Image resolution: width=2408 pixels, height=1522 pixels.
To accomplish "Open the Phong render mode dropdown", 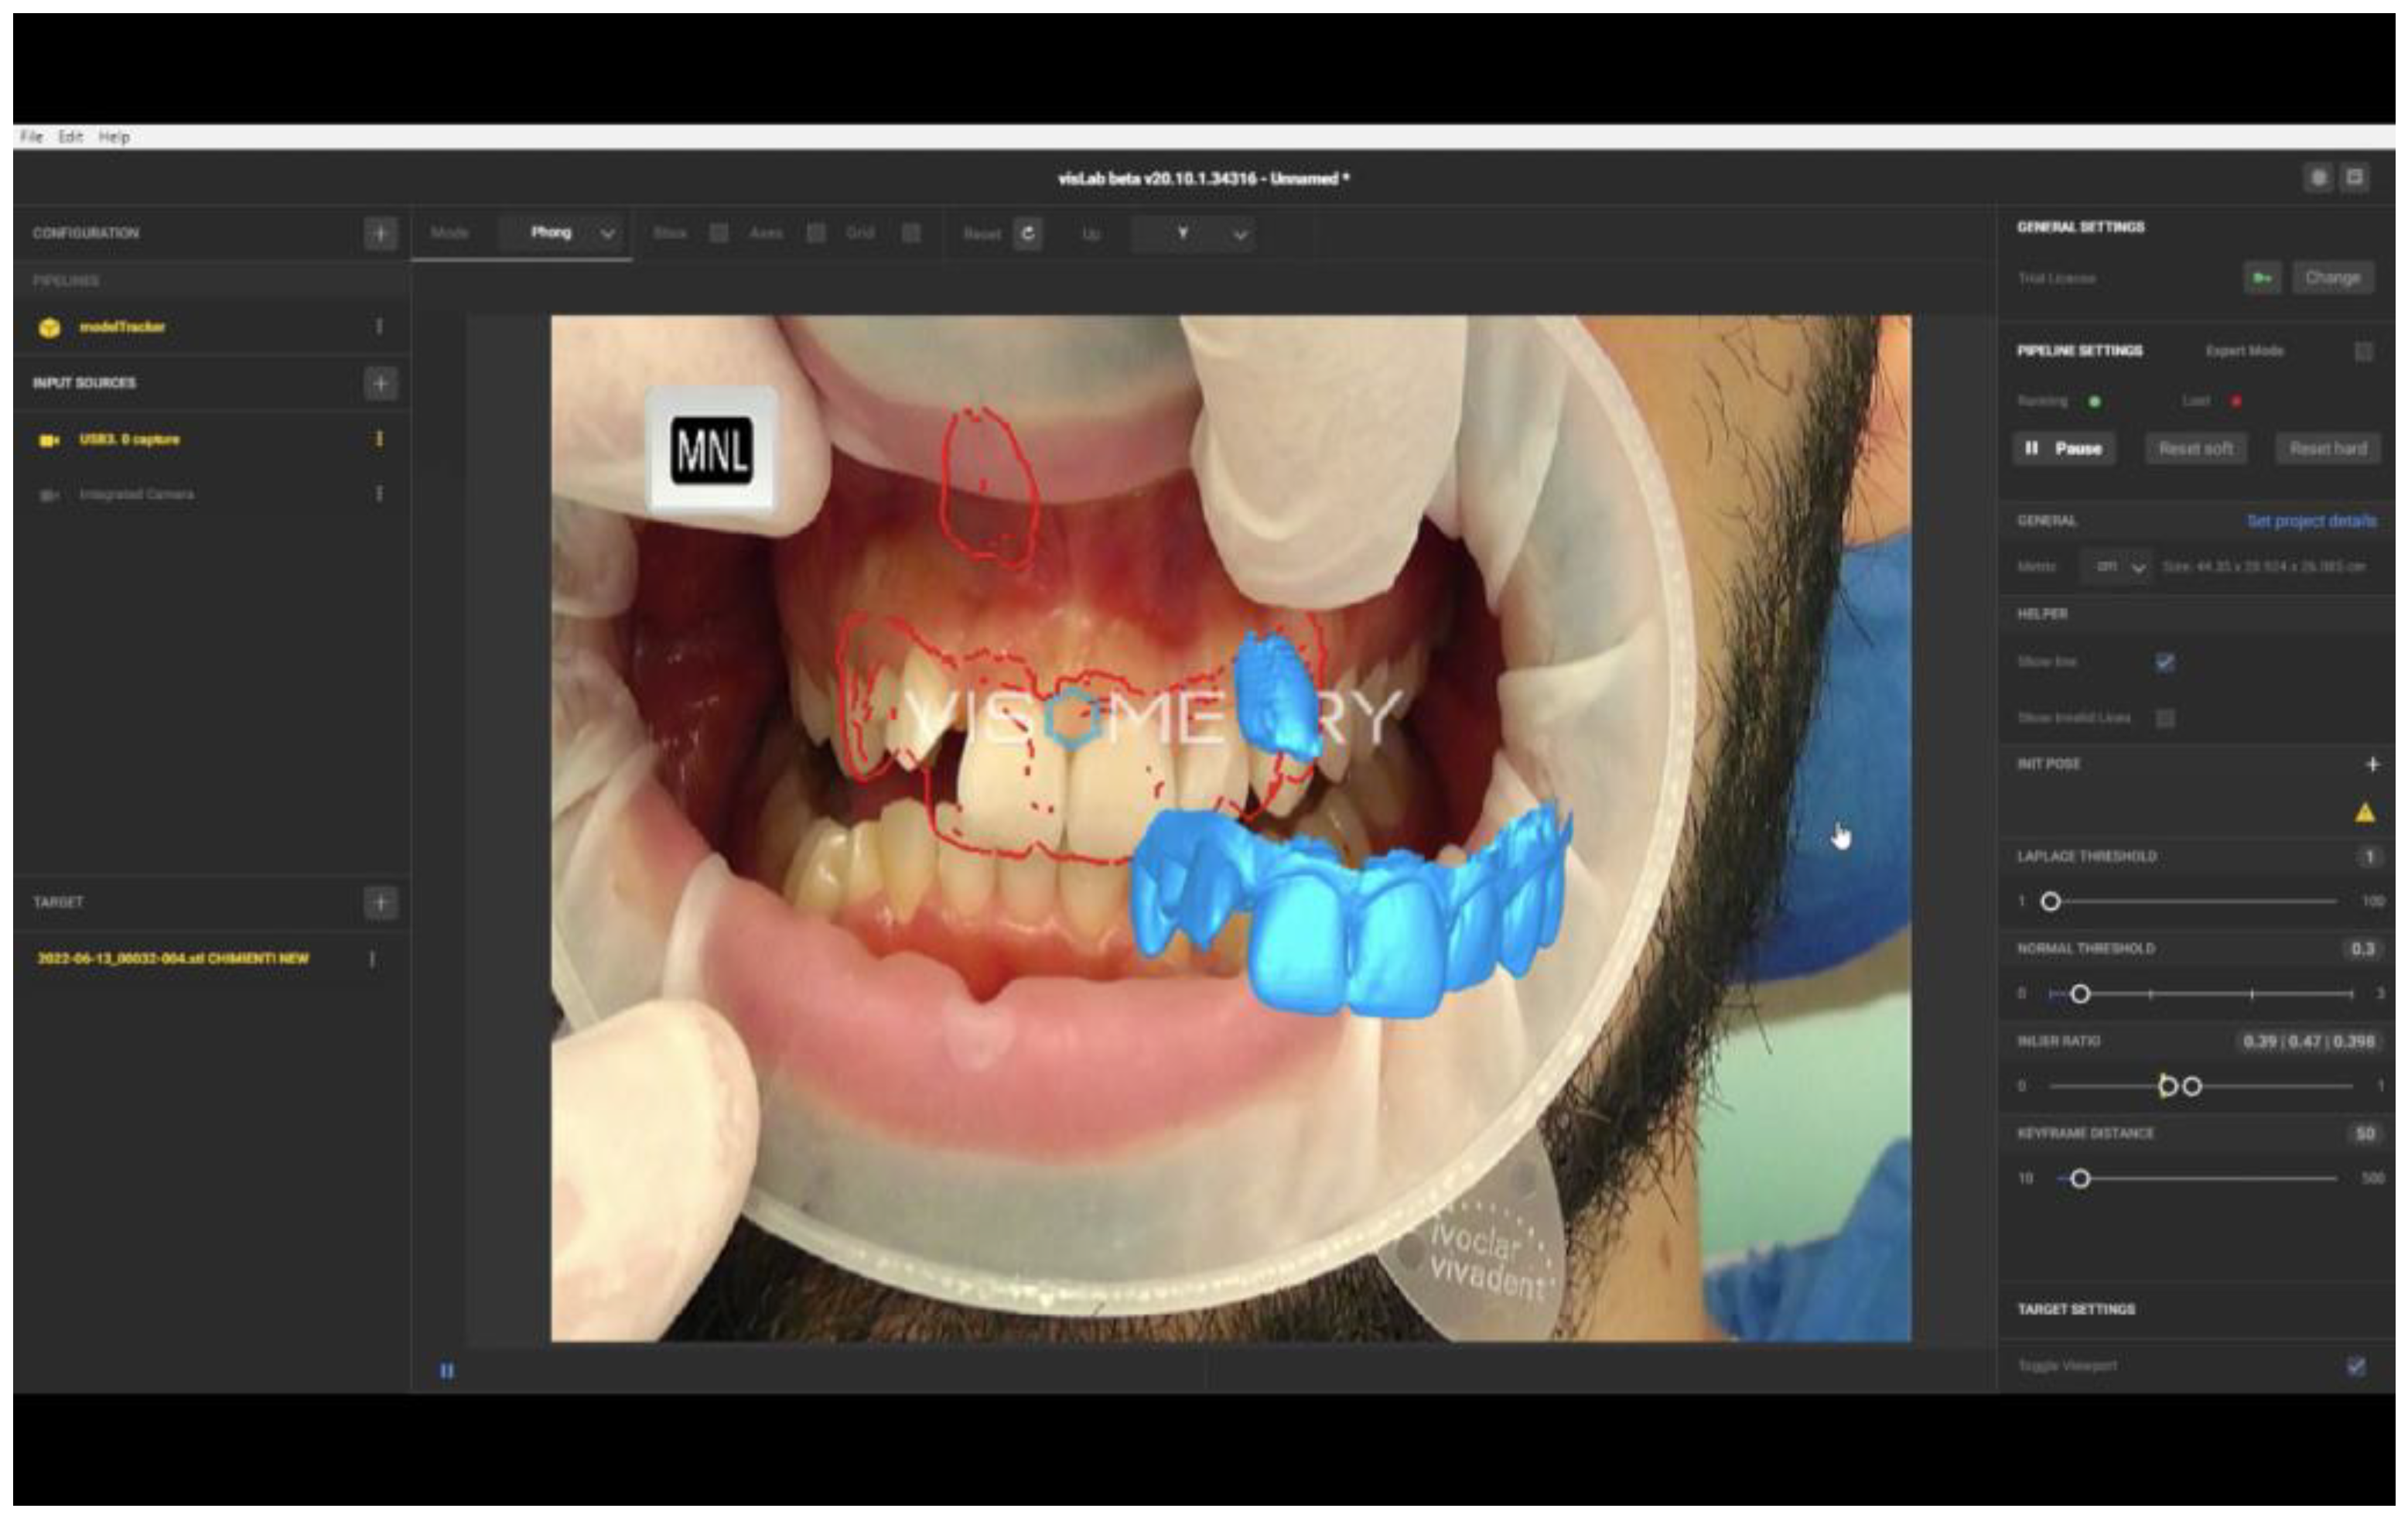I will (x=567, y=233).
